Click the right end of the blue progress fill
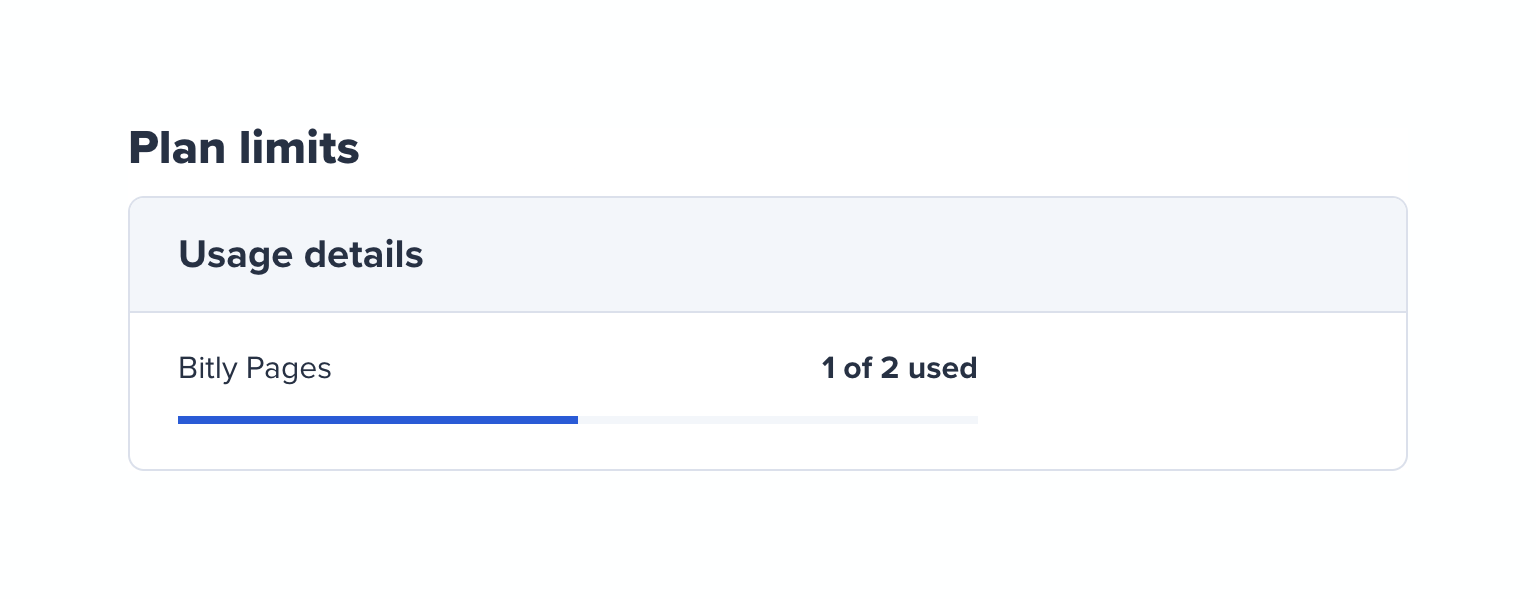 click(x=574, y=420)
